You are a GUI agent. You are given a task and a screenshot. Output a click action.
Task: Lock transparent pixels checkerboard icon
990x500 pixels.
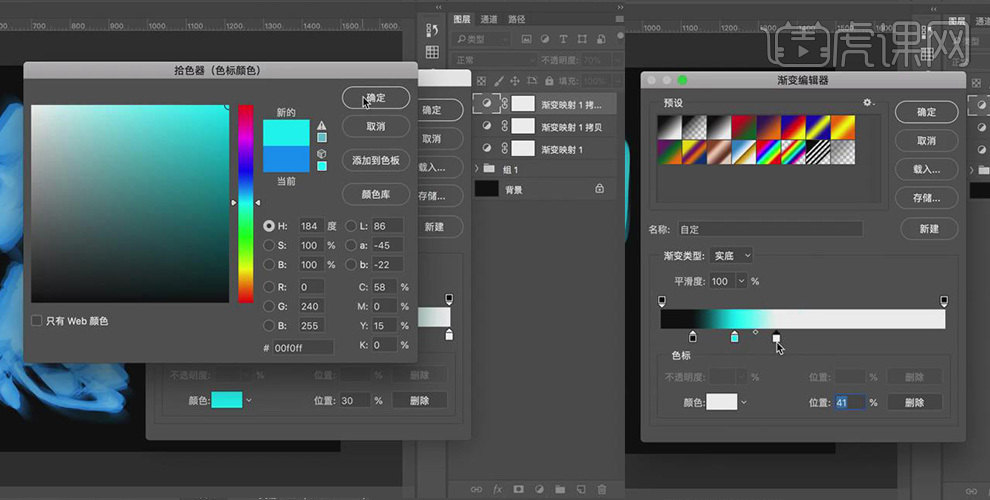coord(481,81)
